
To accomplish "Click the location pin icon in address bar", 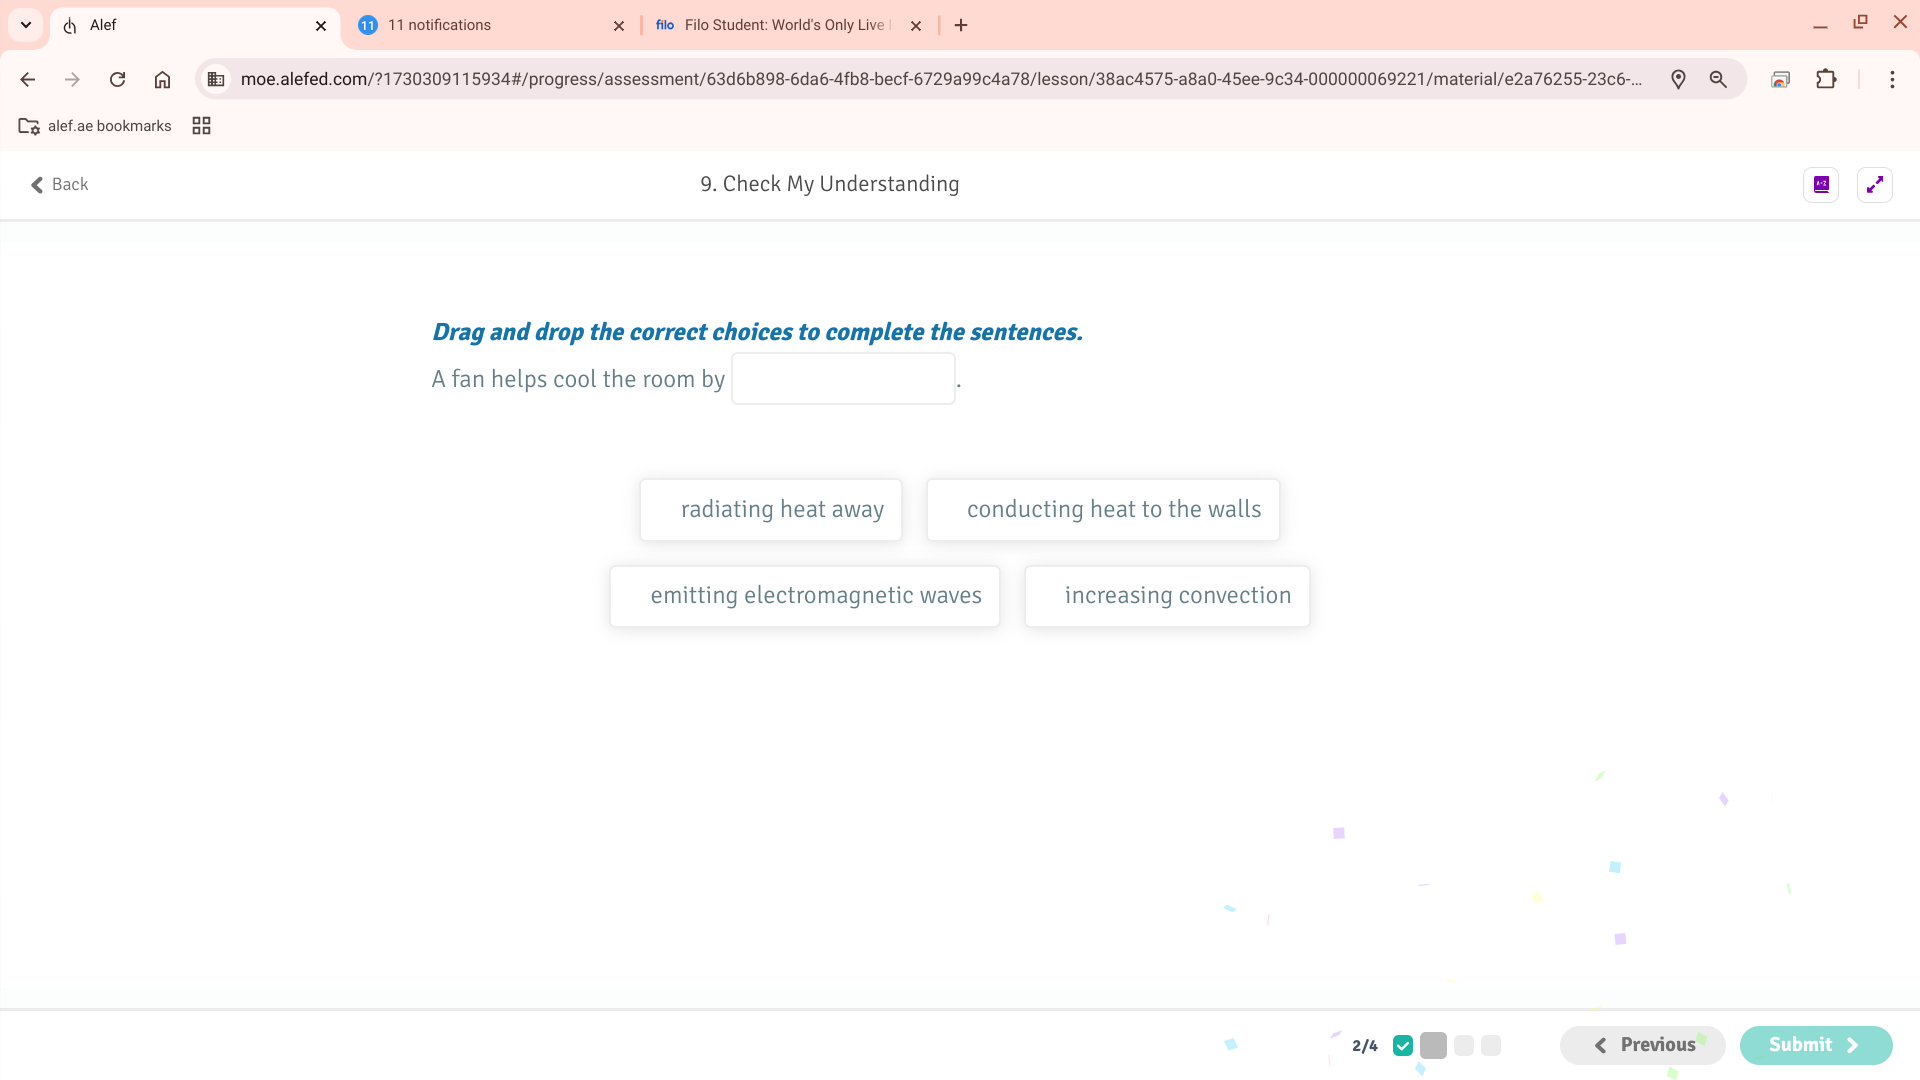I will [1678, 80].
